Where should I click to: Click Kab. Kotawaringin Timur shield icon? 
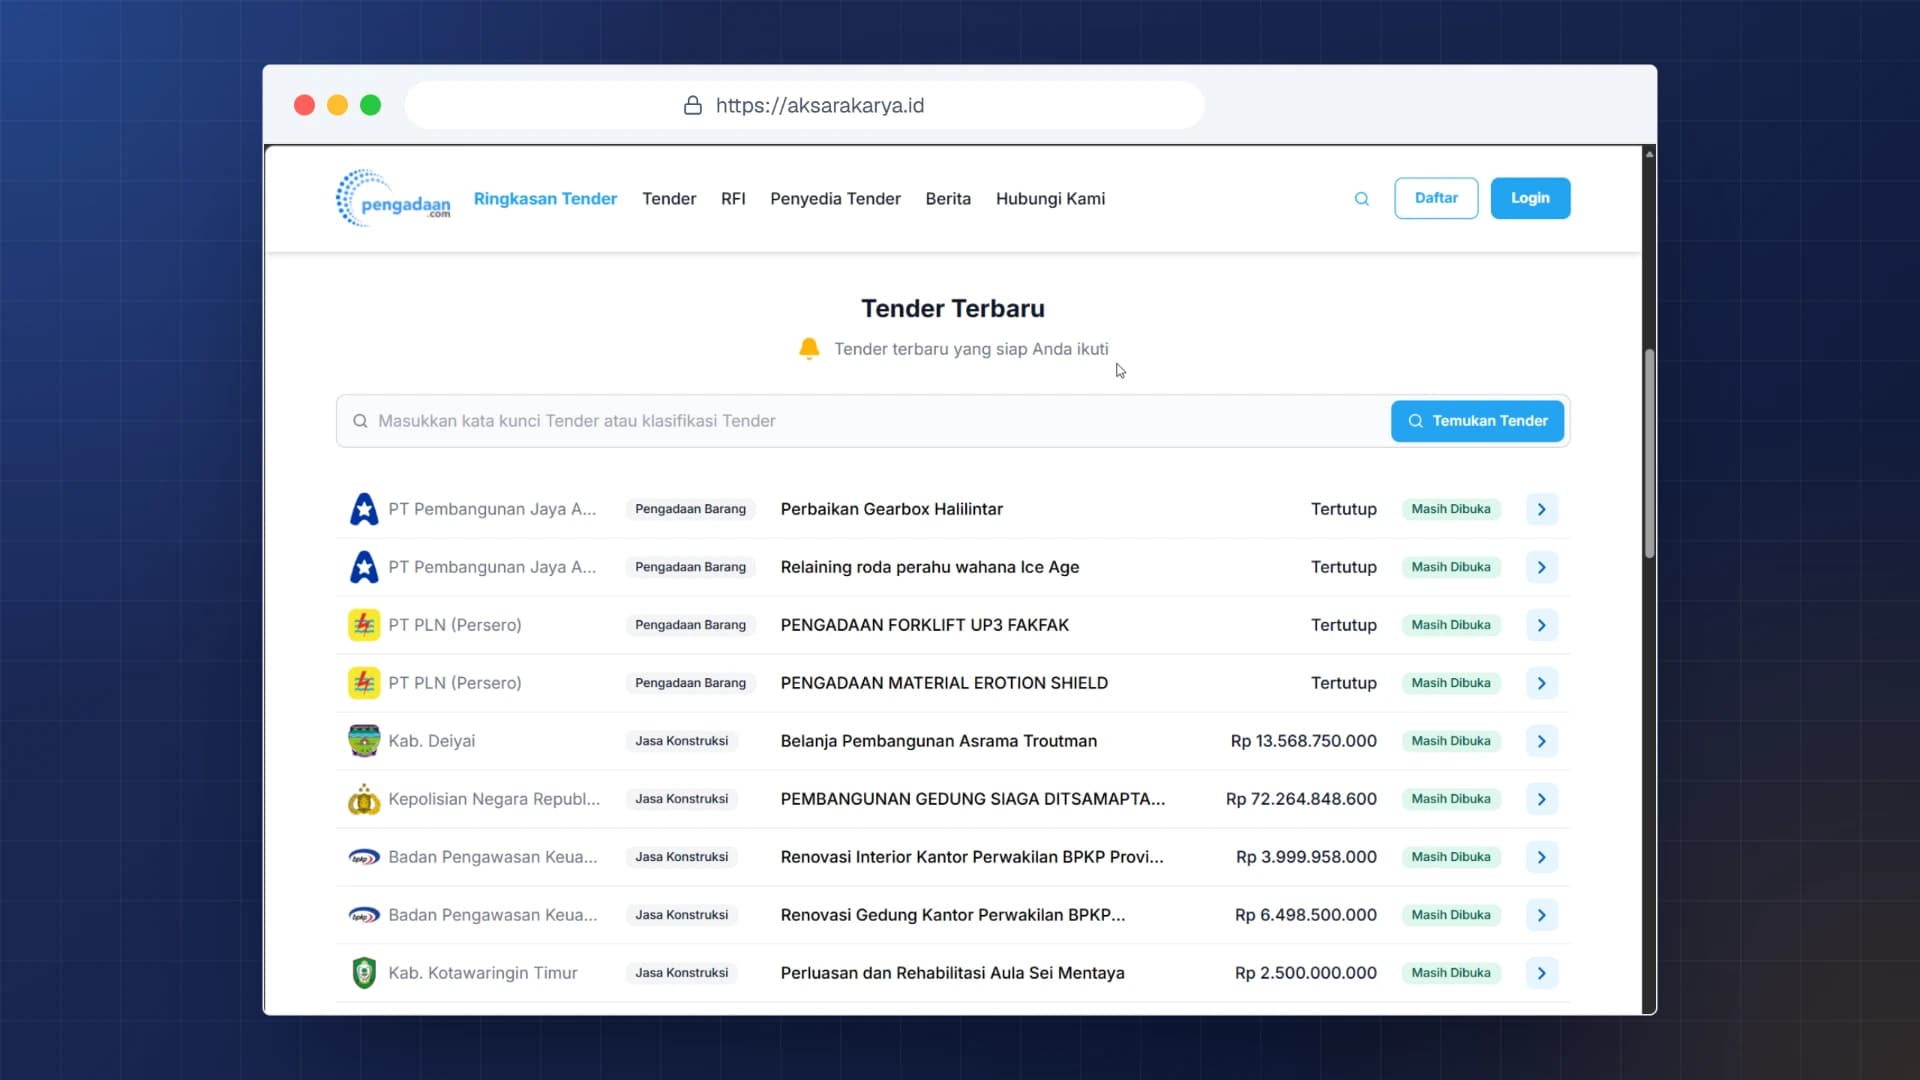364,973
